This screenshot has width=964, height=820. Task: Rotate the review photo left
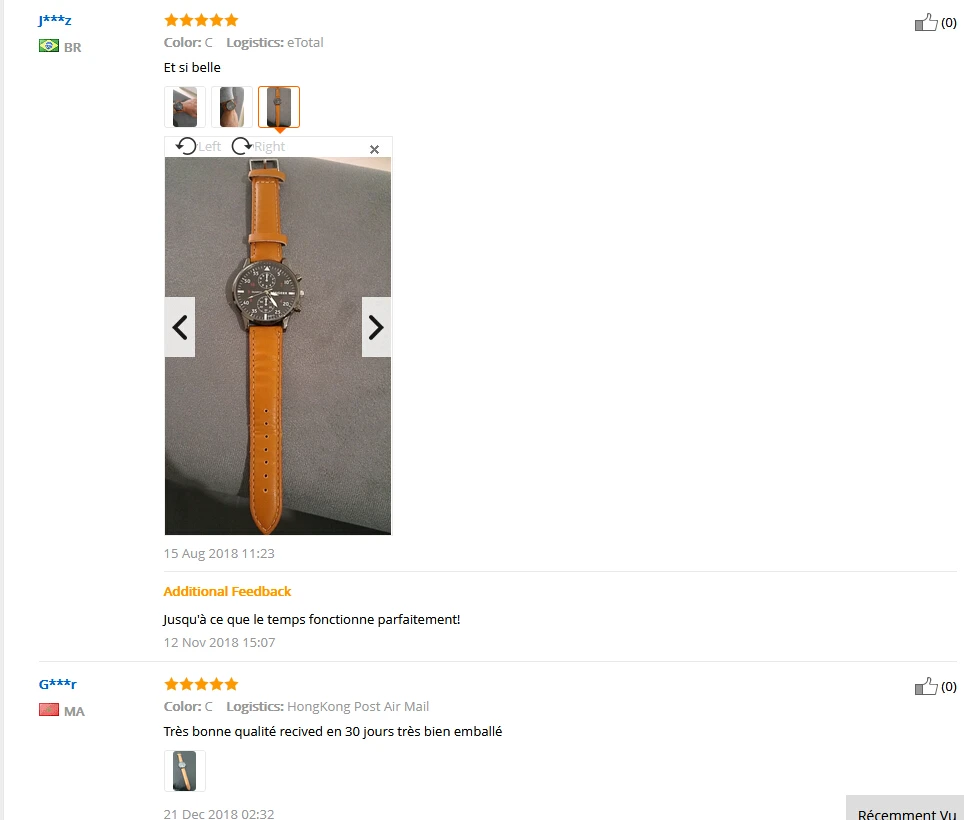click(198, 146)
